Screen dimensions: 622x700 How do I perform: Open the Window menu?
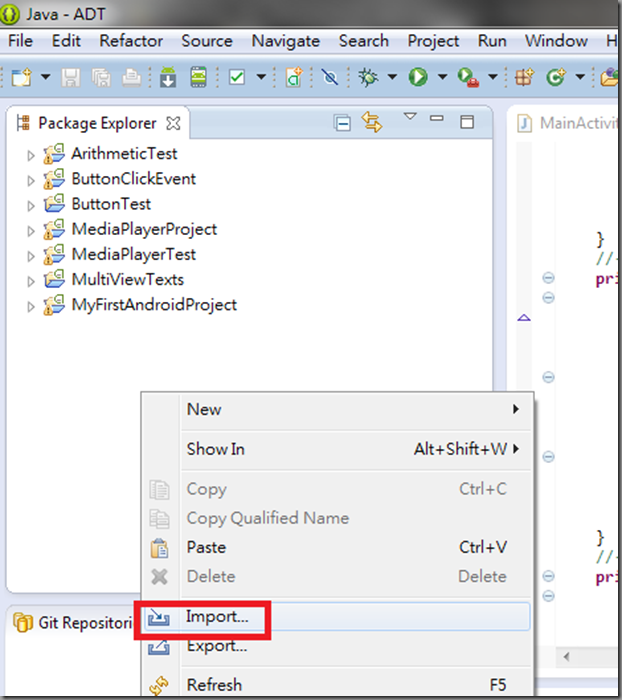[556, 41]
